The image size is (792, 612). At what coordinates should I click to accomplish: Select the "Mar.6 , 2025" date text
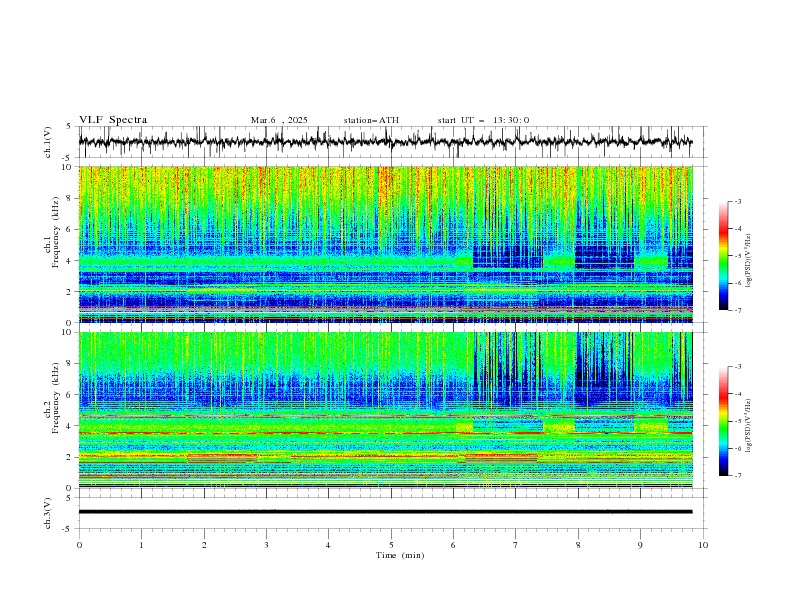tap(279, 120)
